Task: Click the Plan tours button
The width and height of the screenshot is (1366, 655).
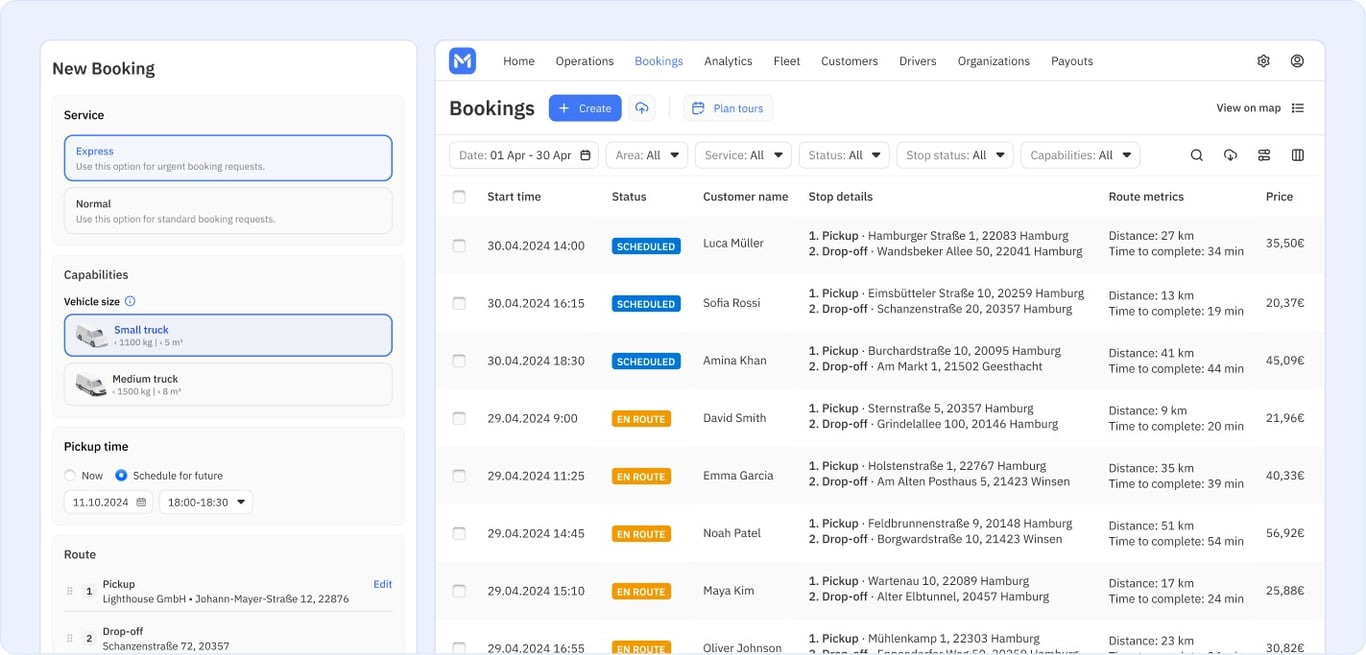Action: (728, 108)
